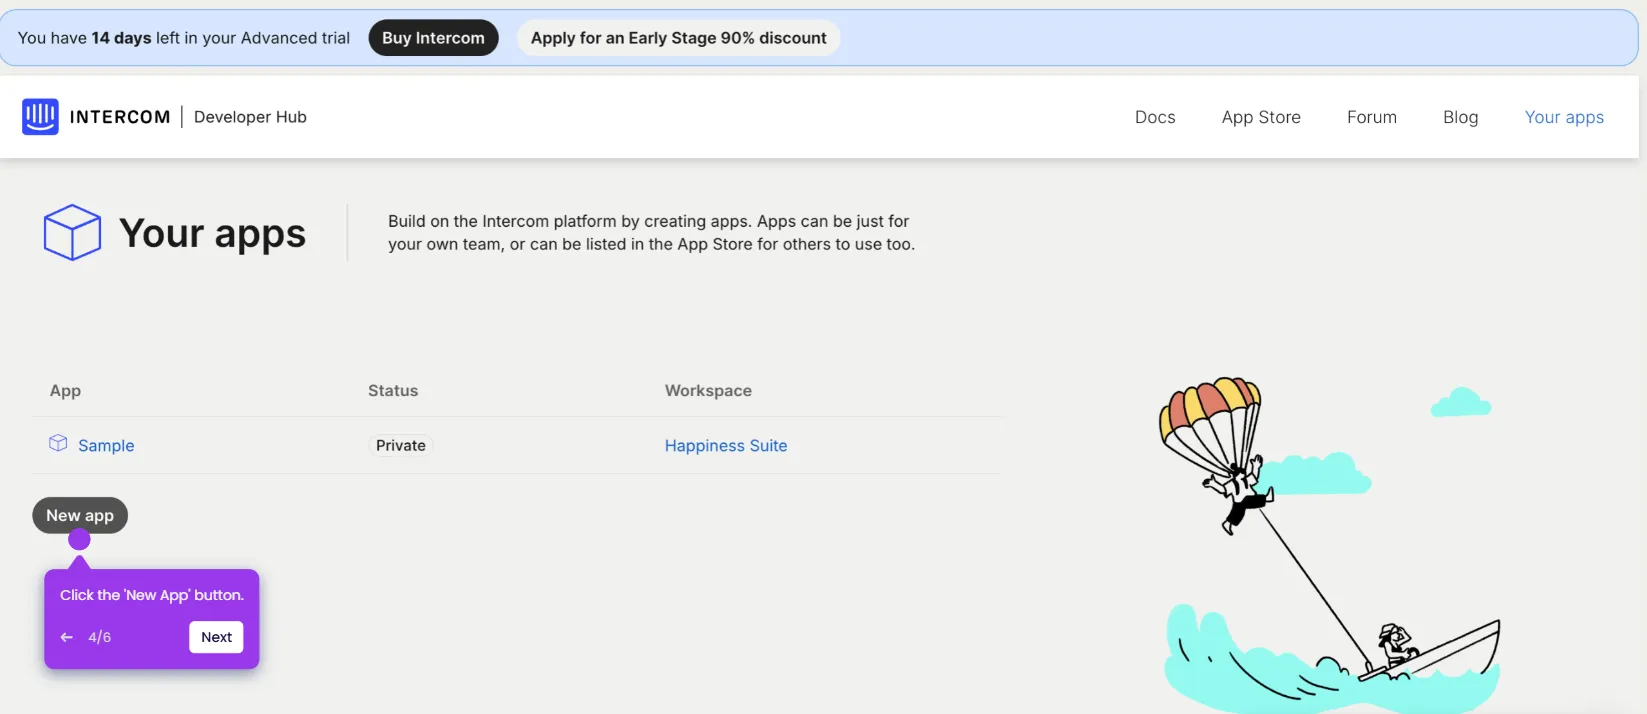Image resolution: width=1647 pixels, height=714 pixels.
Task: Click the 'Your apps' page heading
Action: [x=212, y=233]
